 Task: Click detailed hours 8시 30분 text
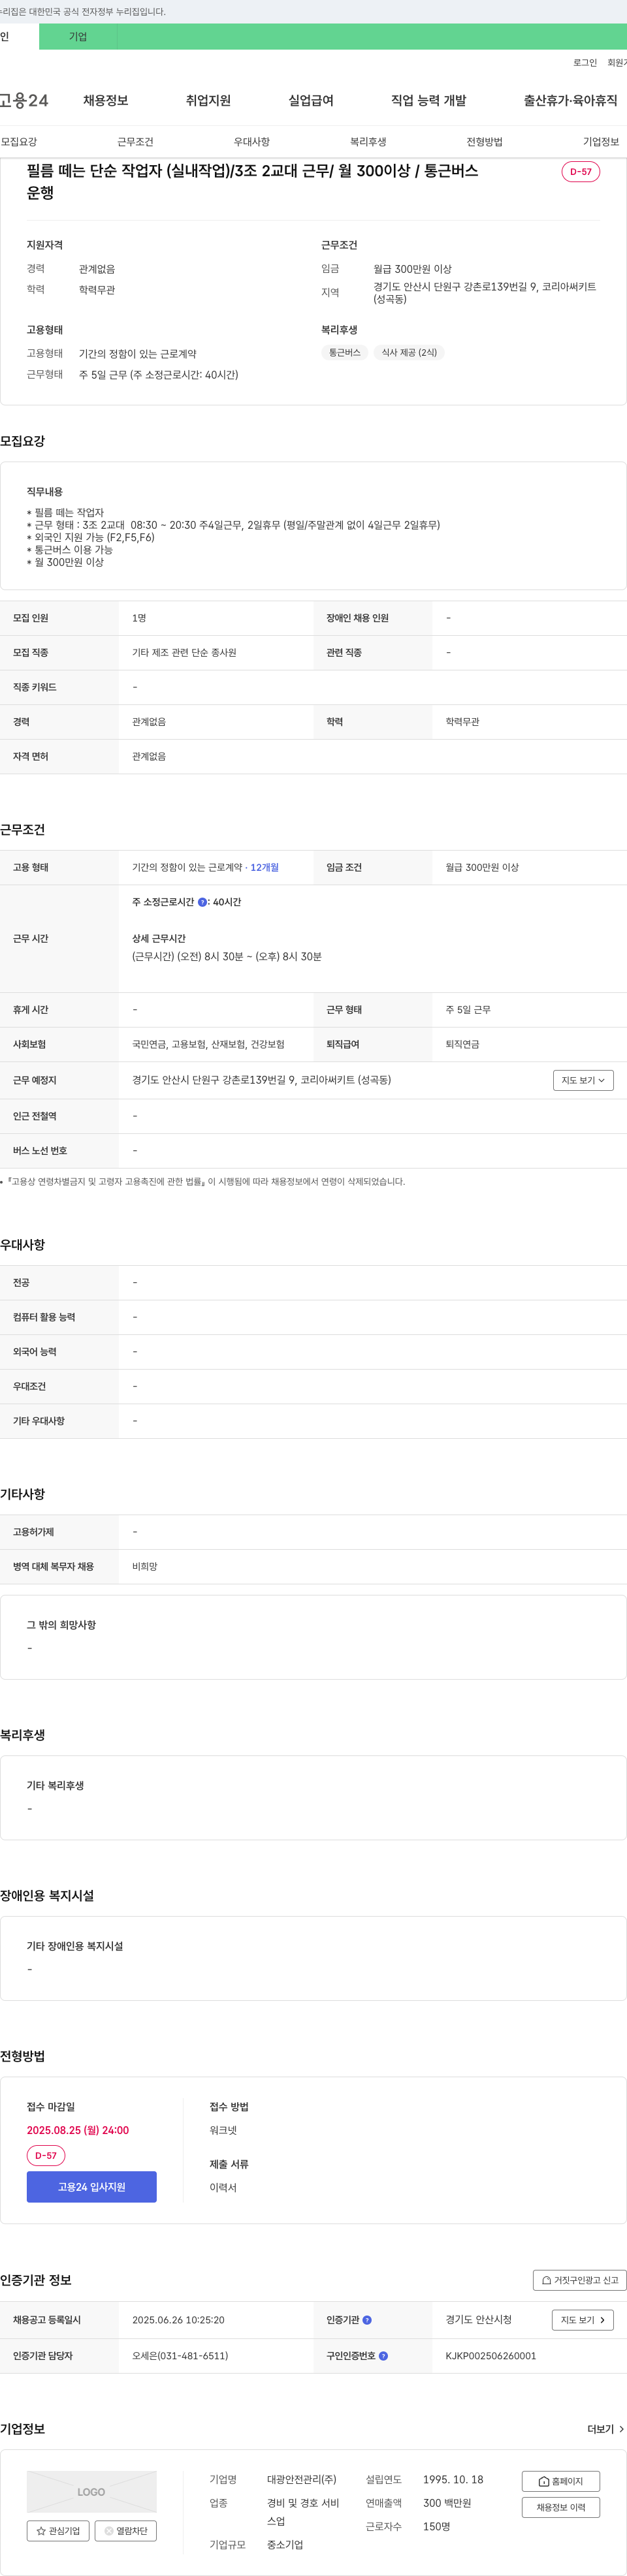tap(227, 957)
